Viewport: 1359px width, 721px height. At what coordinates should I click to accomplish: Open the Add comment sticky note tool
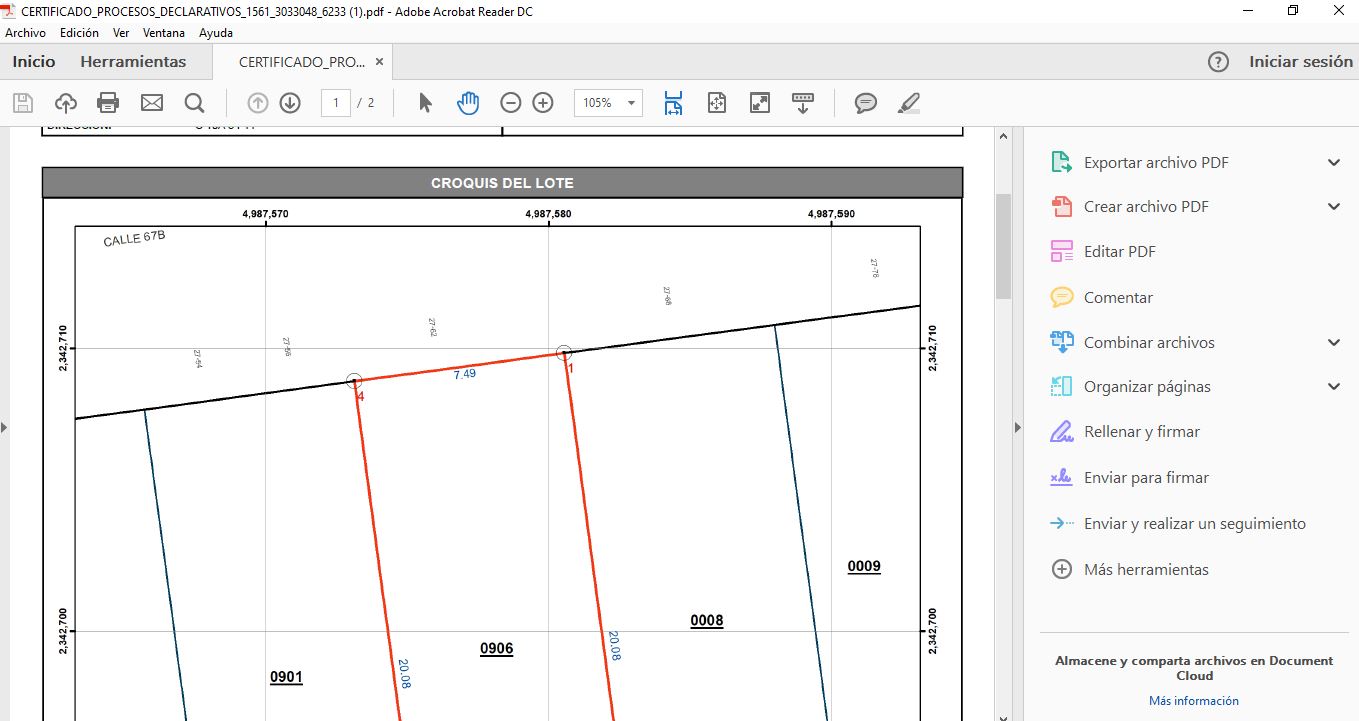[x=866, y=103]
